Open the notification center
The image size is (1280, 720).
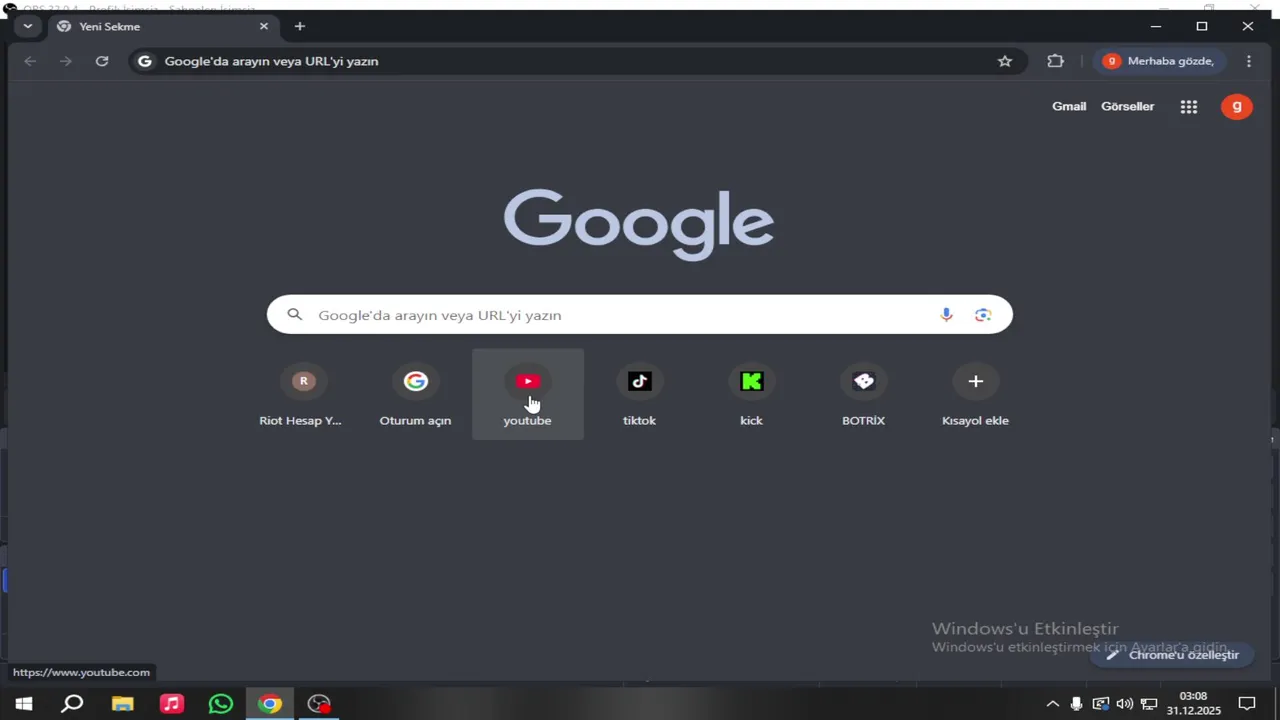[1247, 704]
